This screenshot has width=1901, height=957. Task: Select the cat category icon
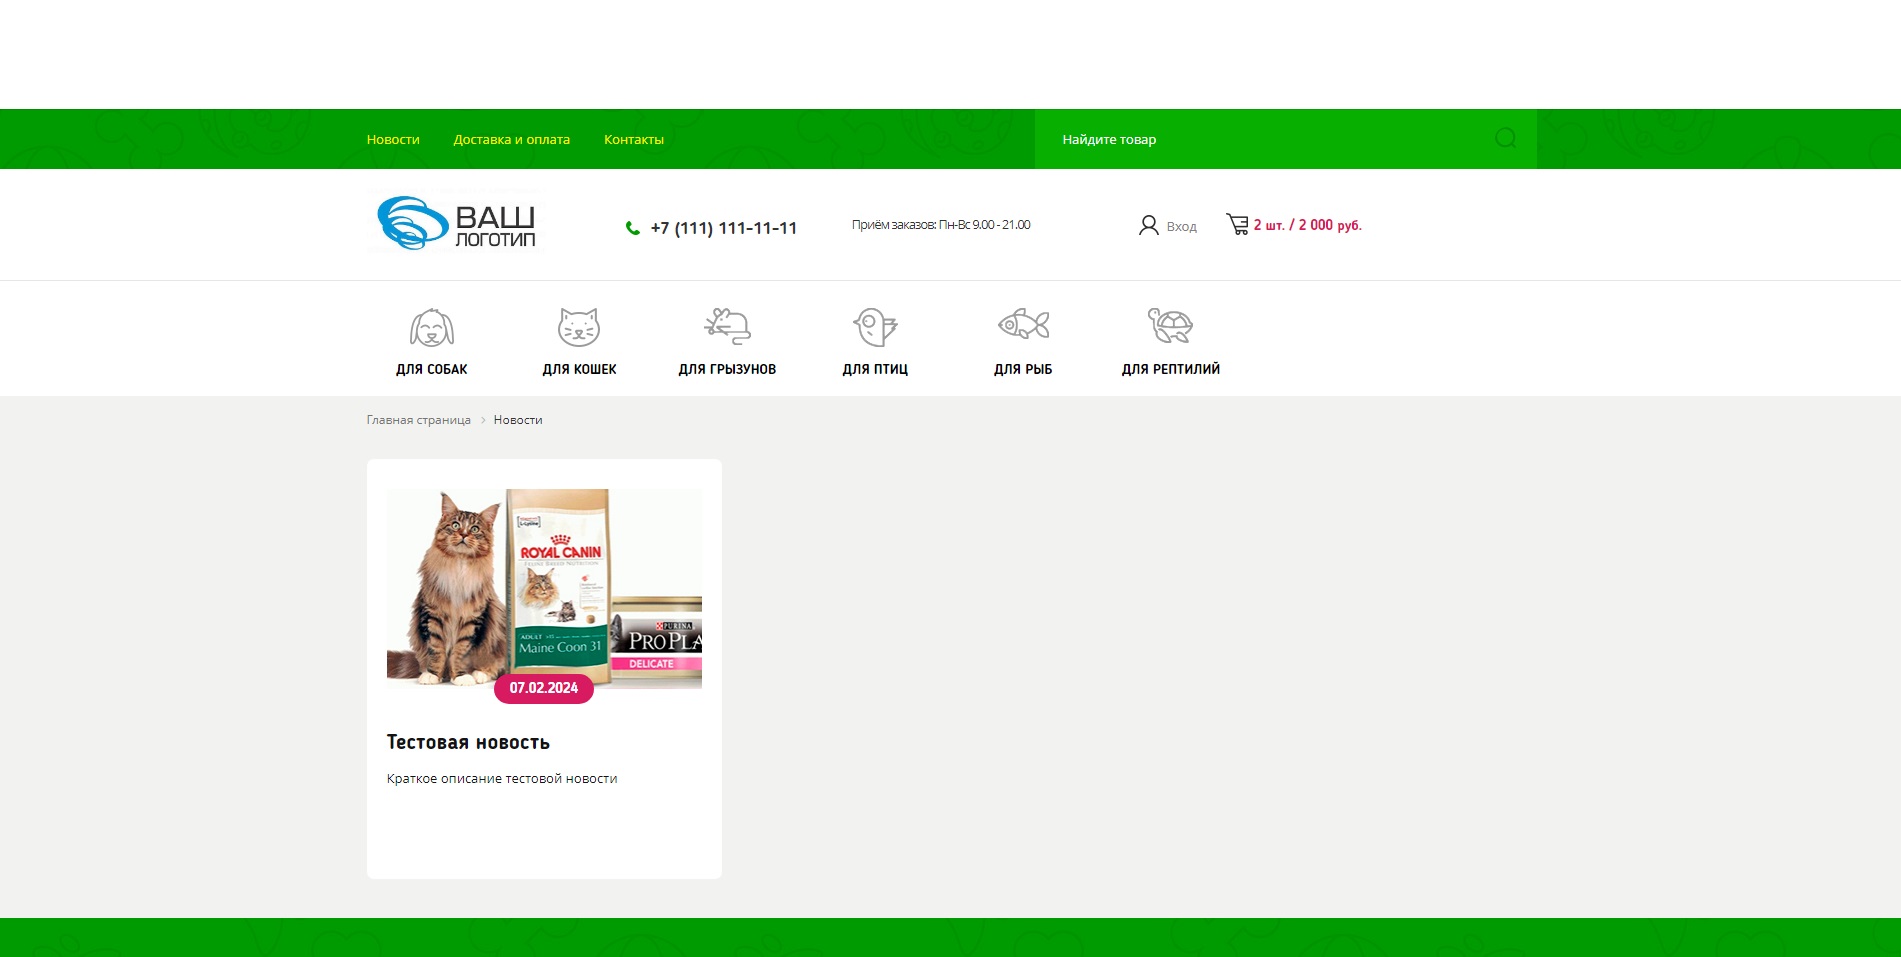point(579,327)
